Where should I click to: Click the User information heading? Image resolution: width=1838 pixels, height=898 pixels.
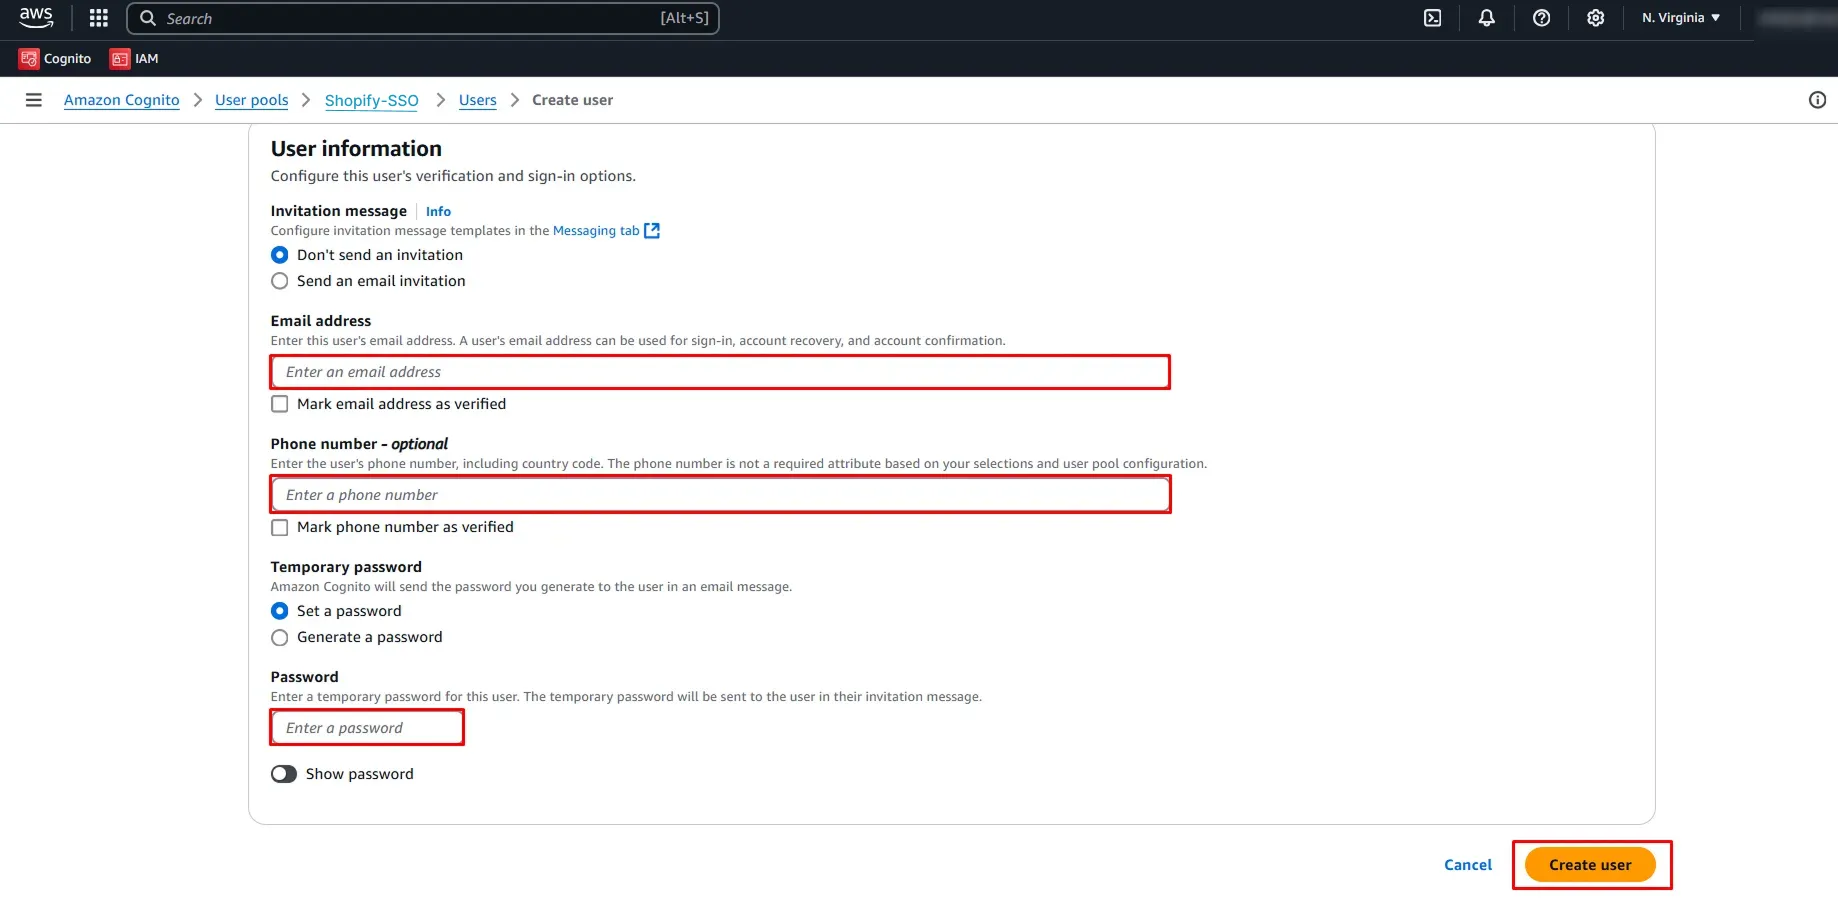(x=356, y=149)
